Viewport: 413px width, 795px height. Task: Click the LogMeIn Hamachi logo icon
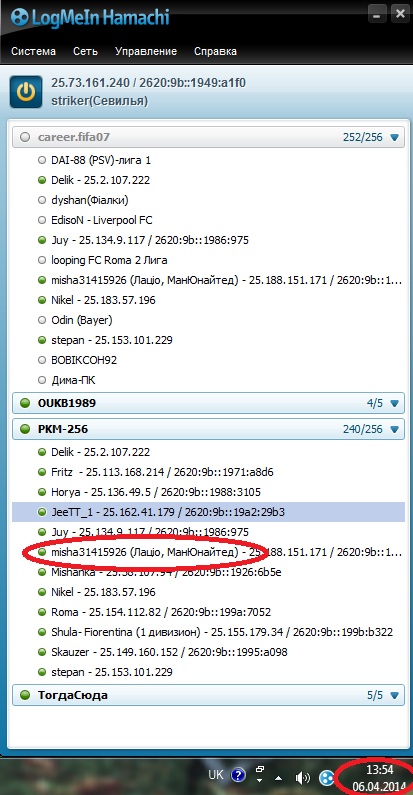point(19,17)
